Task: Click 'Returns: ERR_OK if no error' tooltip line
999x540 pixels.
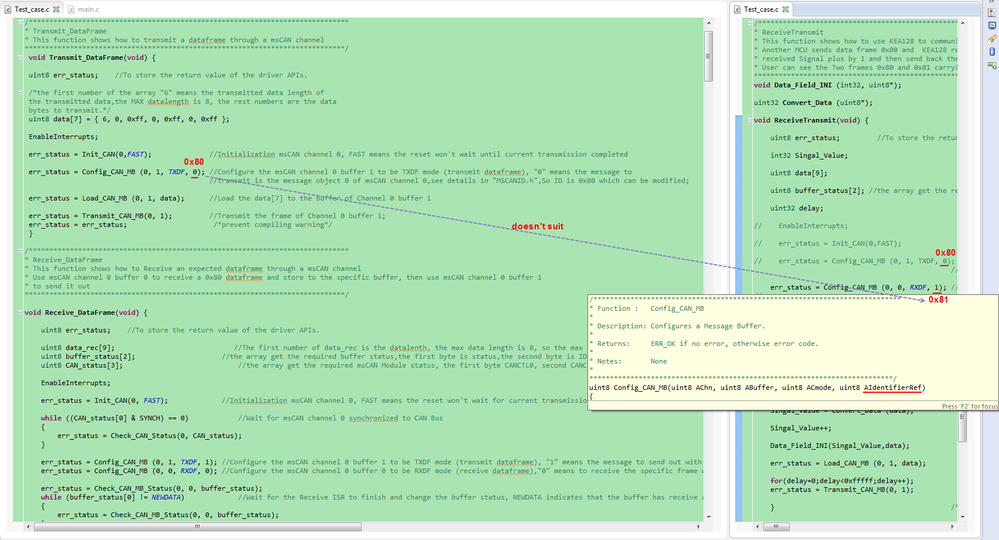Action: [708, 344]
